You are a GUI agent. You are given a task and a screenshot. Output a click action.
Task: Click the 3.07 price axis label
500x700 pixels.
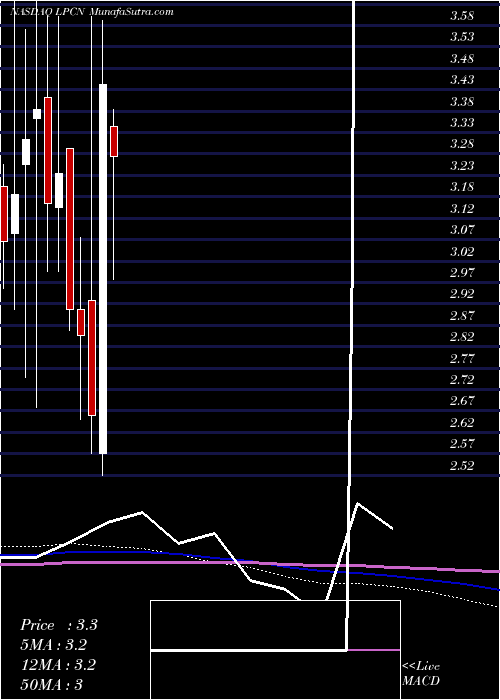point(462,230)
